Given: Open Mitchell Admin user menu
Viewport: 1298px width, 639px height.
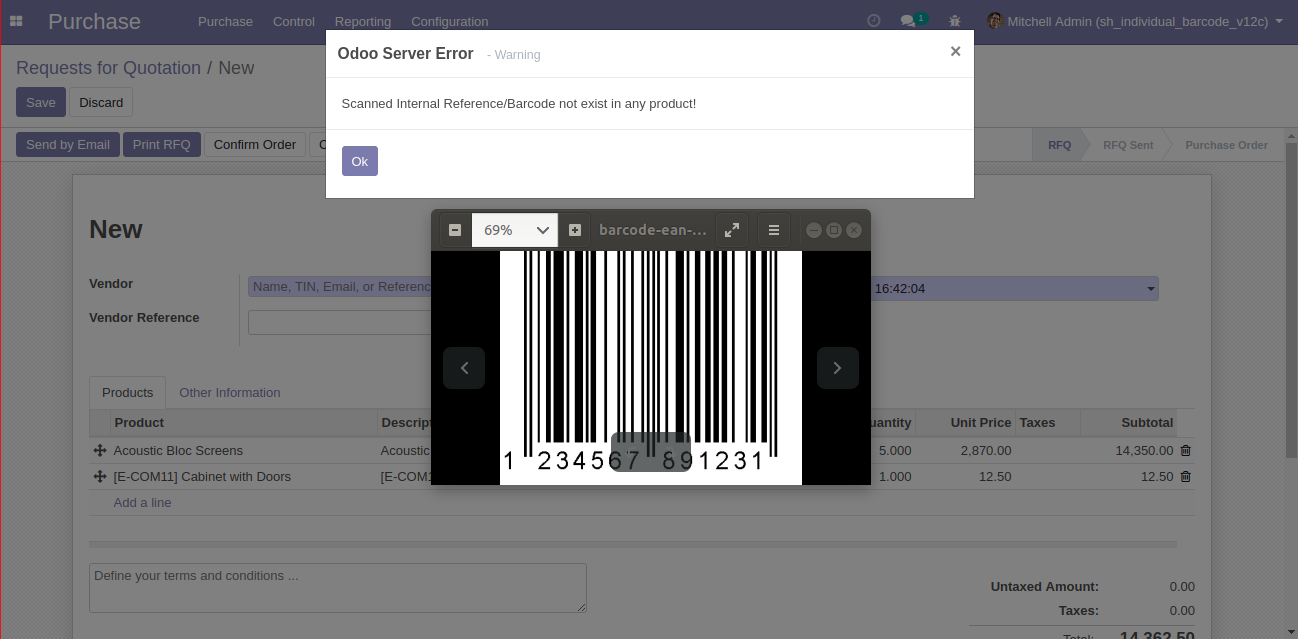Looking at the screenshot, I should (x=1134, y=21).
